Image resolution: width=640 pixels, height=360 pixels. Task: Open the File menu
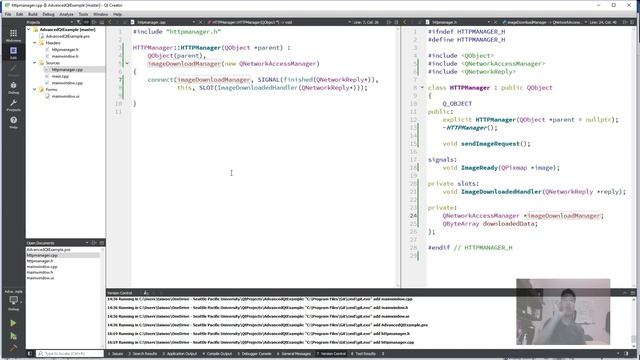pos(8,14)
